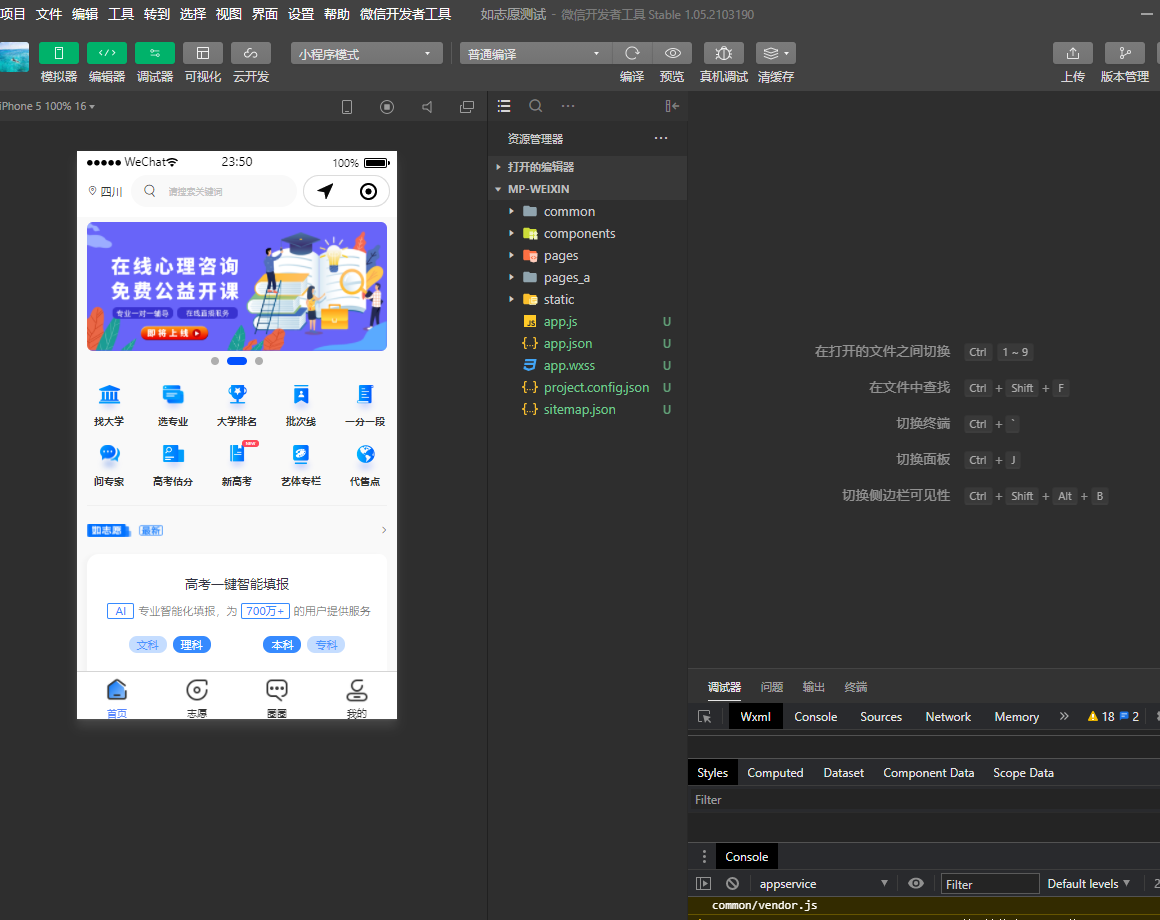Click the preview eye icon
This screenshot has width=1160, height=920.
click(x=672, y=53)
